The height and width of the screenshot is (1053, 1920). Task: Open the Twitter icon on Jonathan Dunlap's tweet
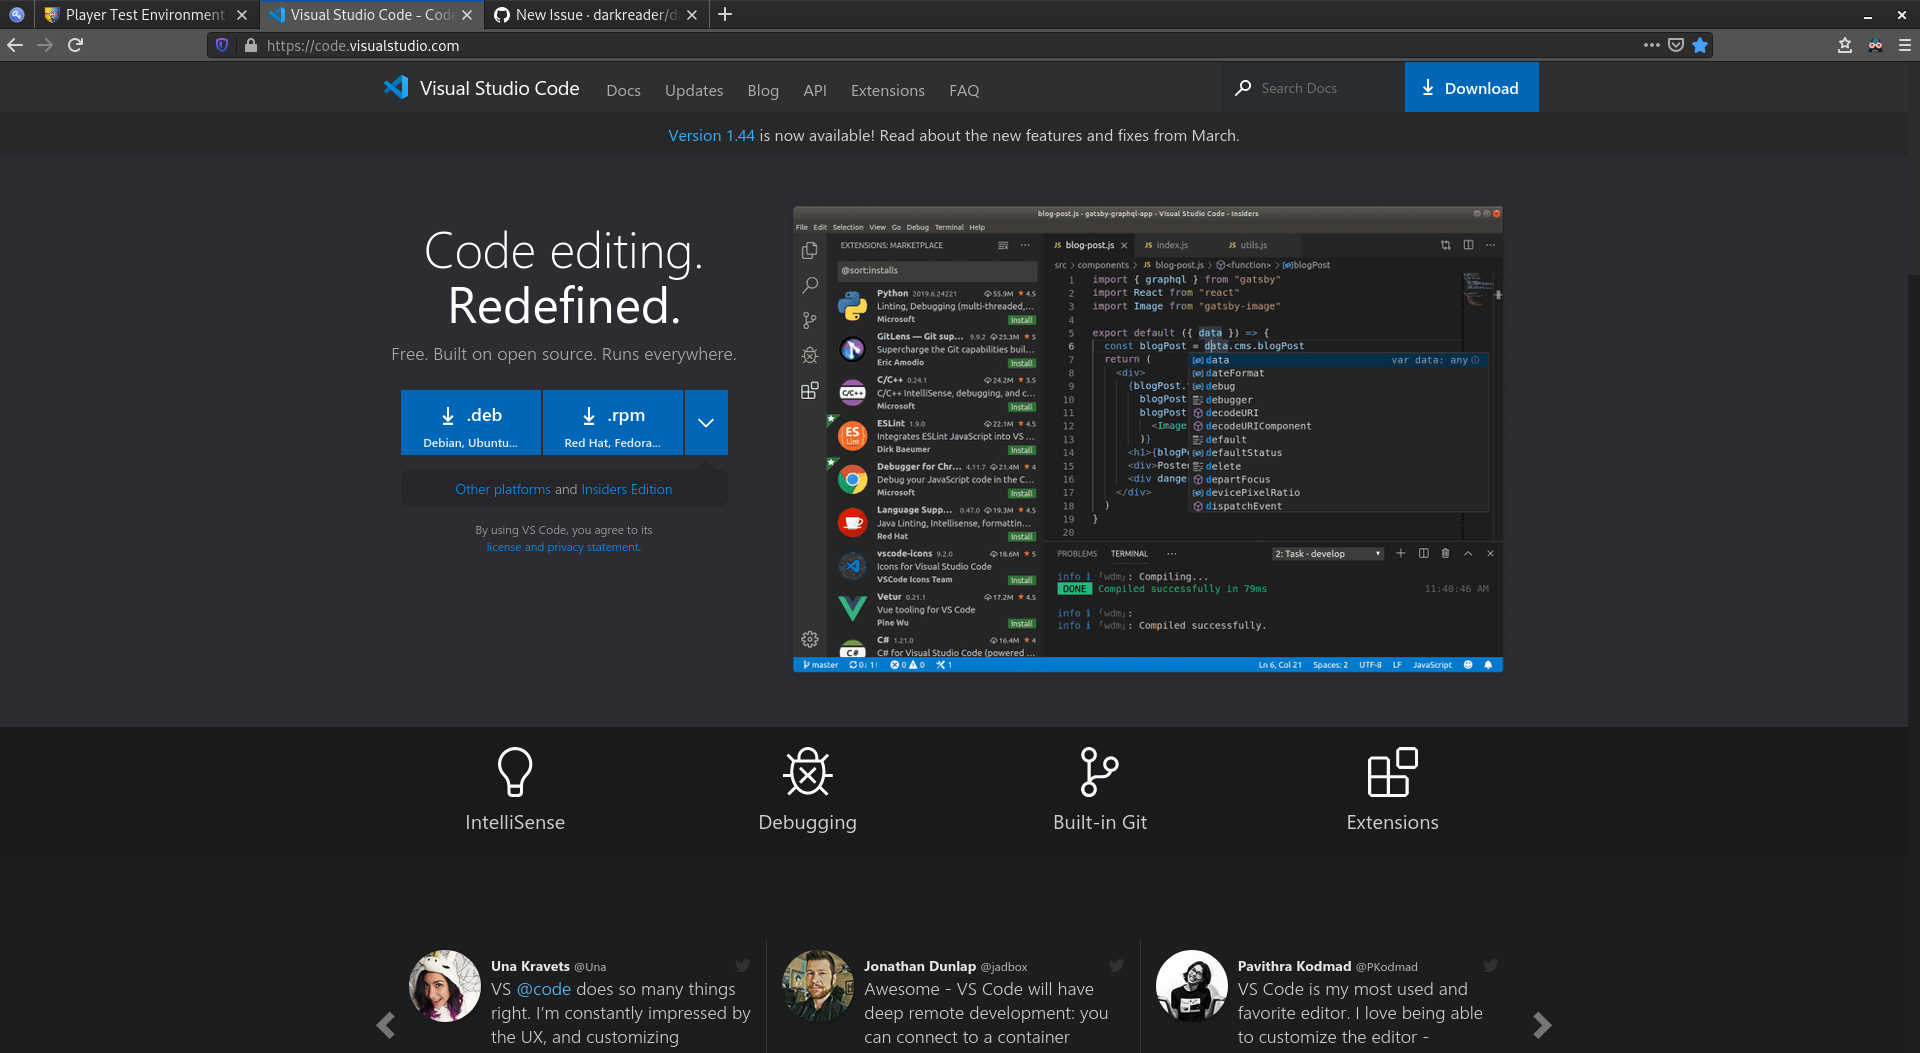pyautogui.click(x=1116, y=966)
